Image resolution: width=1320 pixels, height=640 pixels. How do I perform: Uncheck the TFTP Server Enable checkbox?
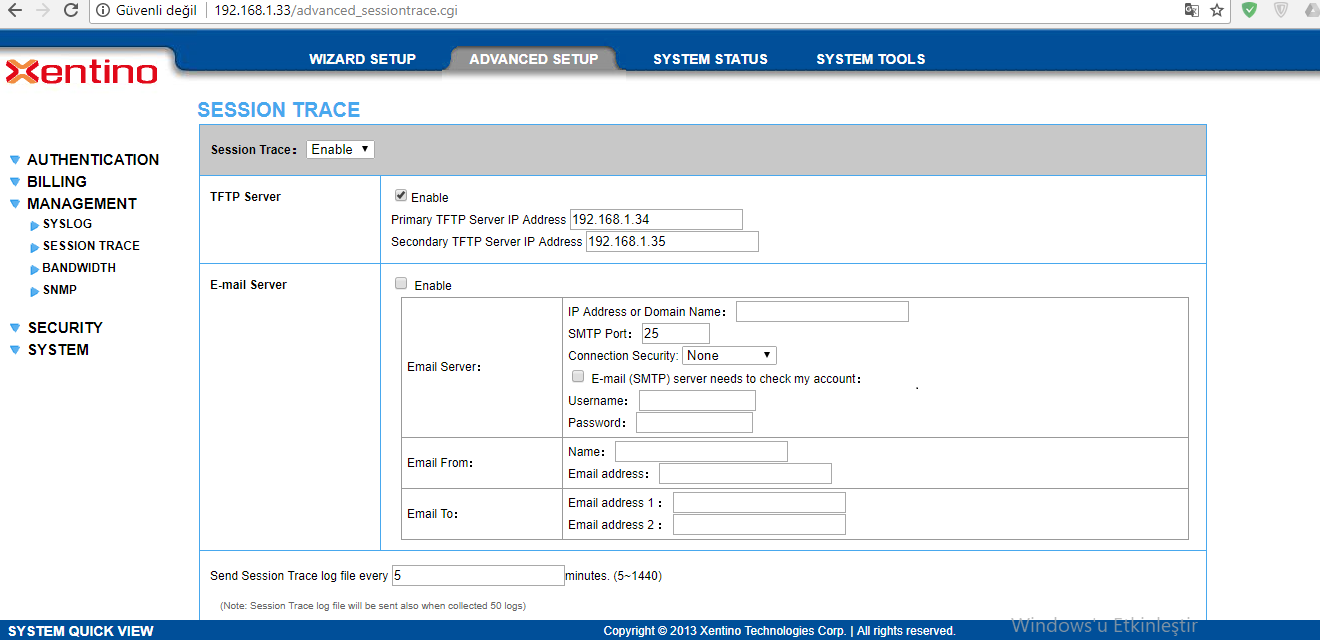(x=401, y=196)
